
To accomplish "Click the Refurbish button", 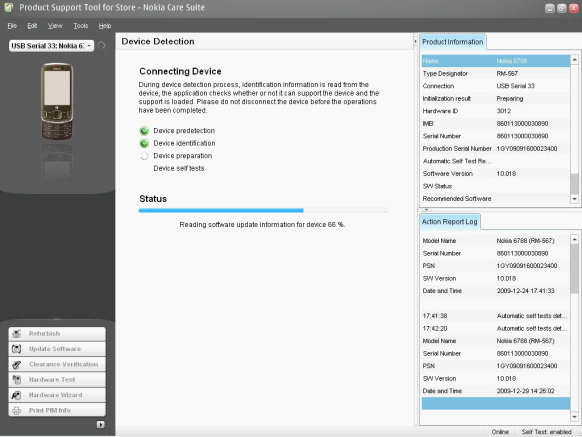I will (57, 333).
